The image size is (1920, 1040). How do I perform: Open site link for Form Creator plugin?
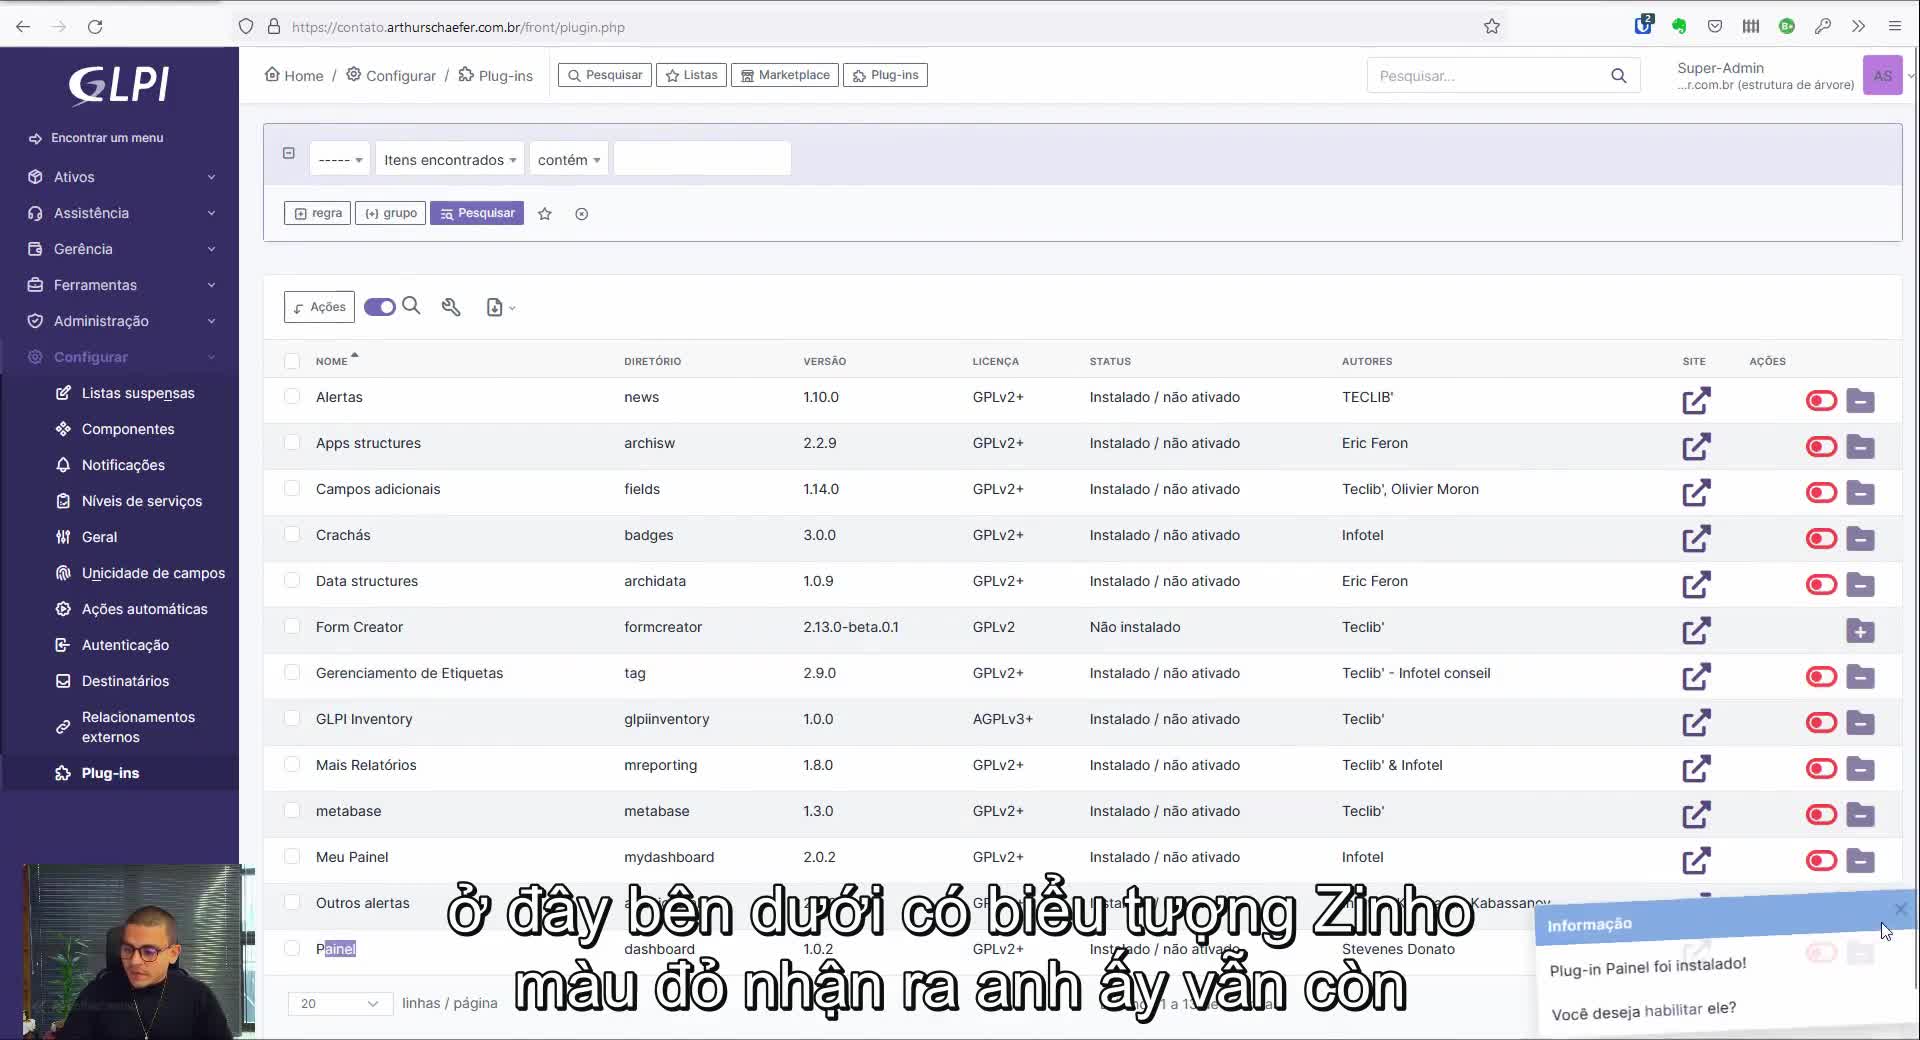pos(1696,630)
